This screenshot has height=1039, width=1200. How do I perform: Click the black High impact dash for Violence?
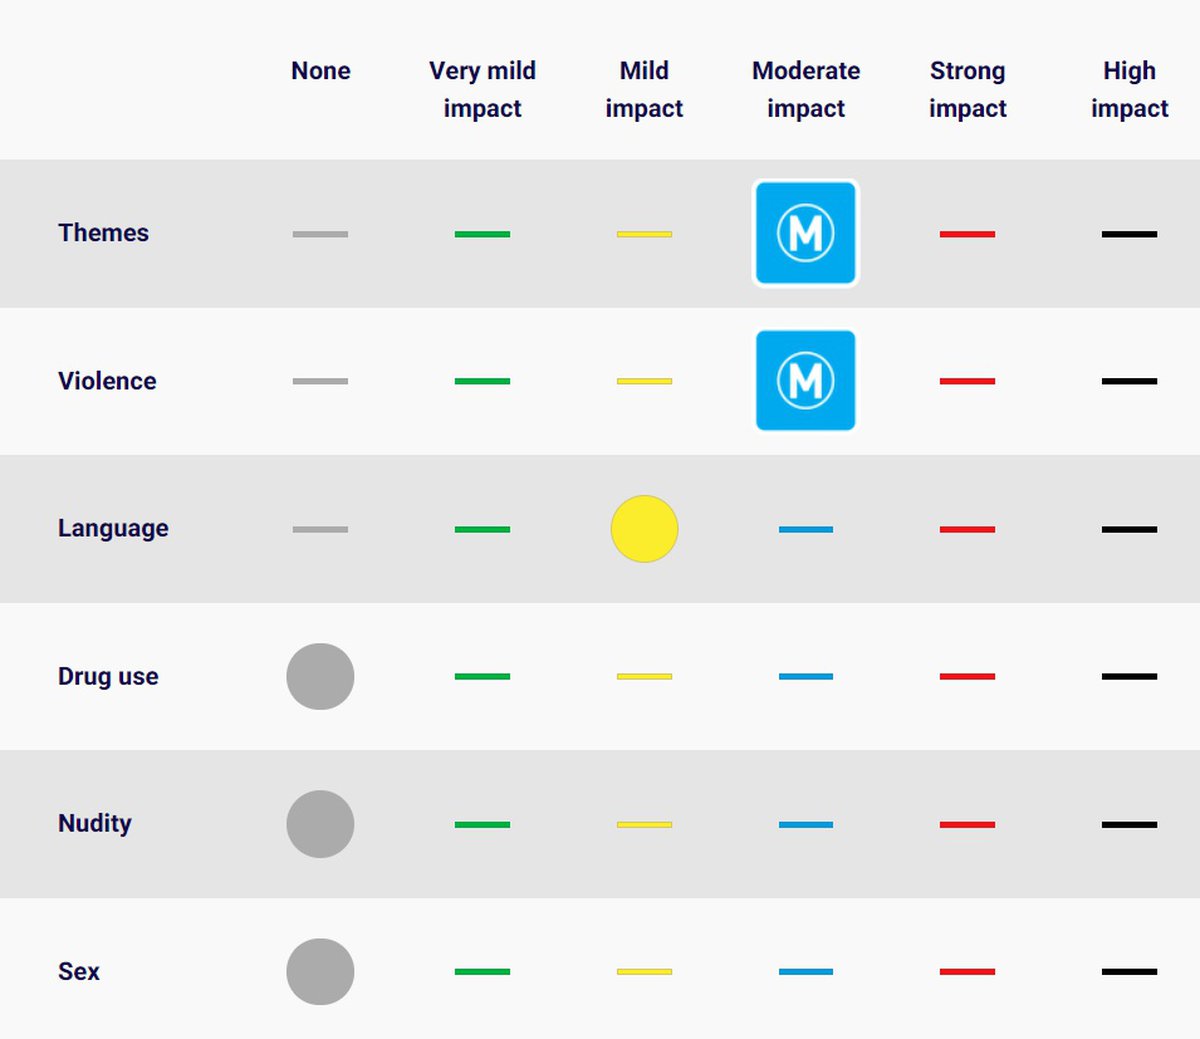[x=1129, y=381]
